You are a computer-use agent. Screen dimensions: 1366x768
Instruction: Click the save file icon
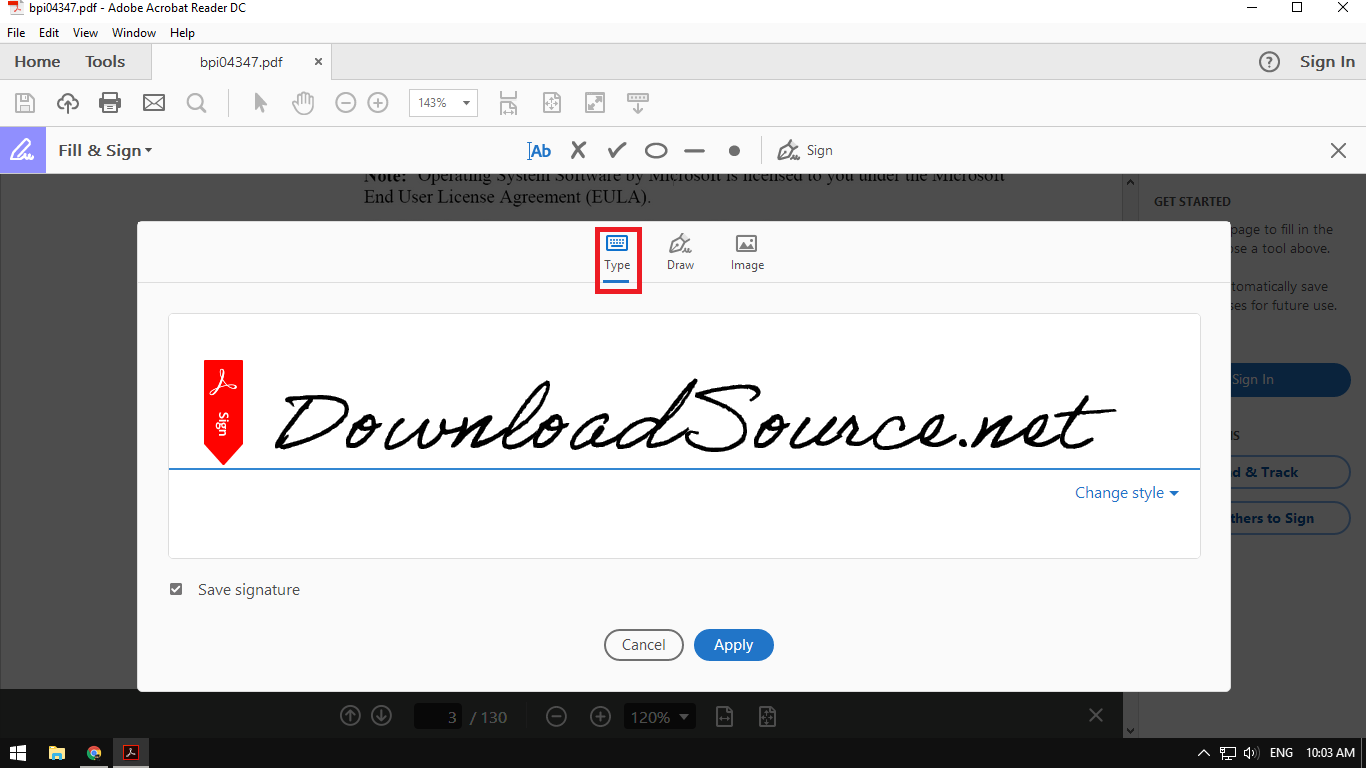[25, 102]
